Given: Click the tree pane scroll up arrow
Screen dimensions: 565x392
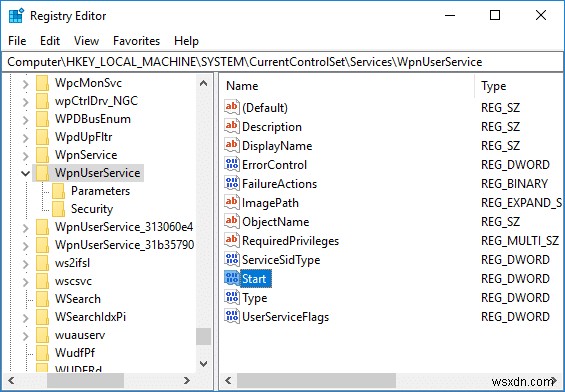Looking at the screenshot, I should [204, 83].
